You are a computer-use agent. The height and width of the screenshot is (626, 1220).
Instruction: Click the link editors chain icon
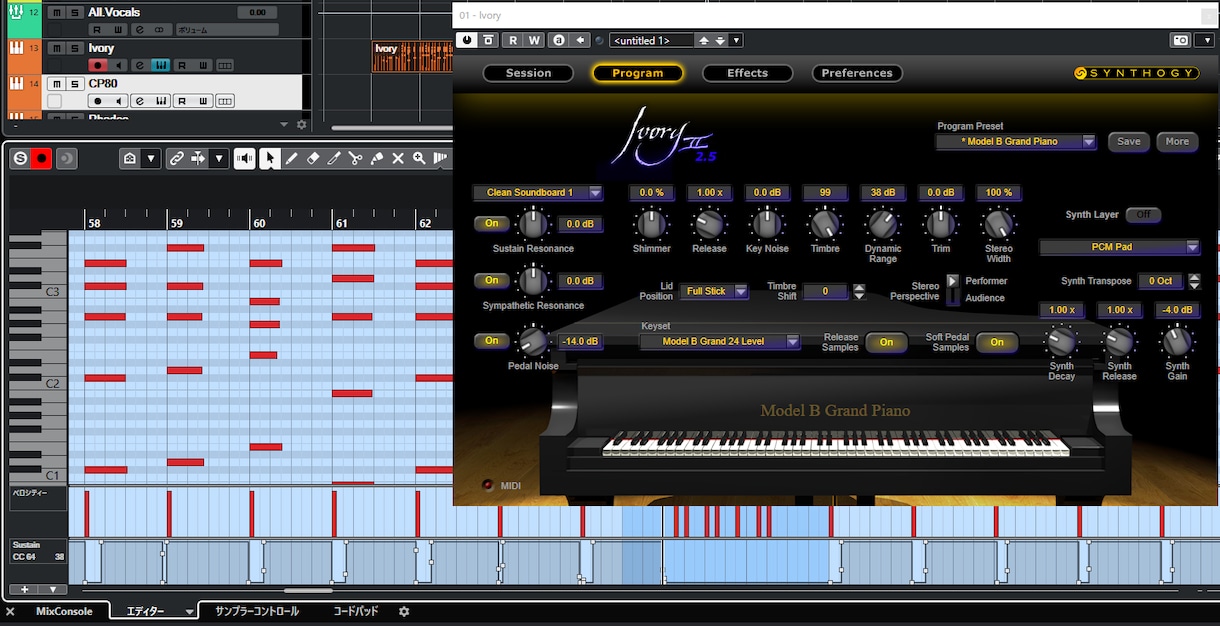(x=176, y=158)
